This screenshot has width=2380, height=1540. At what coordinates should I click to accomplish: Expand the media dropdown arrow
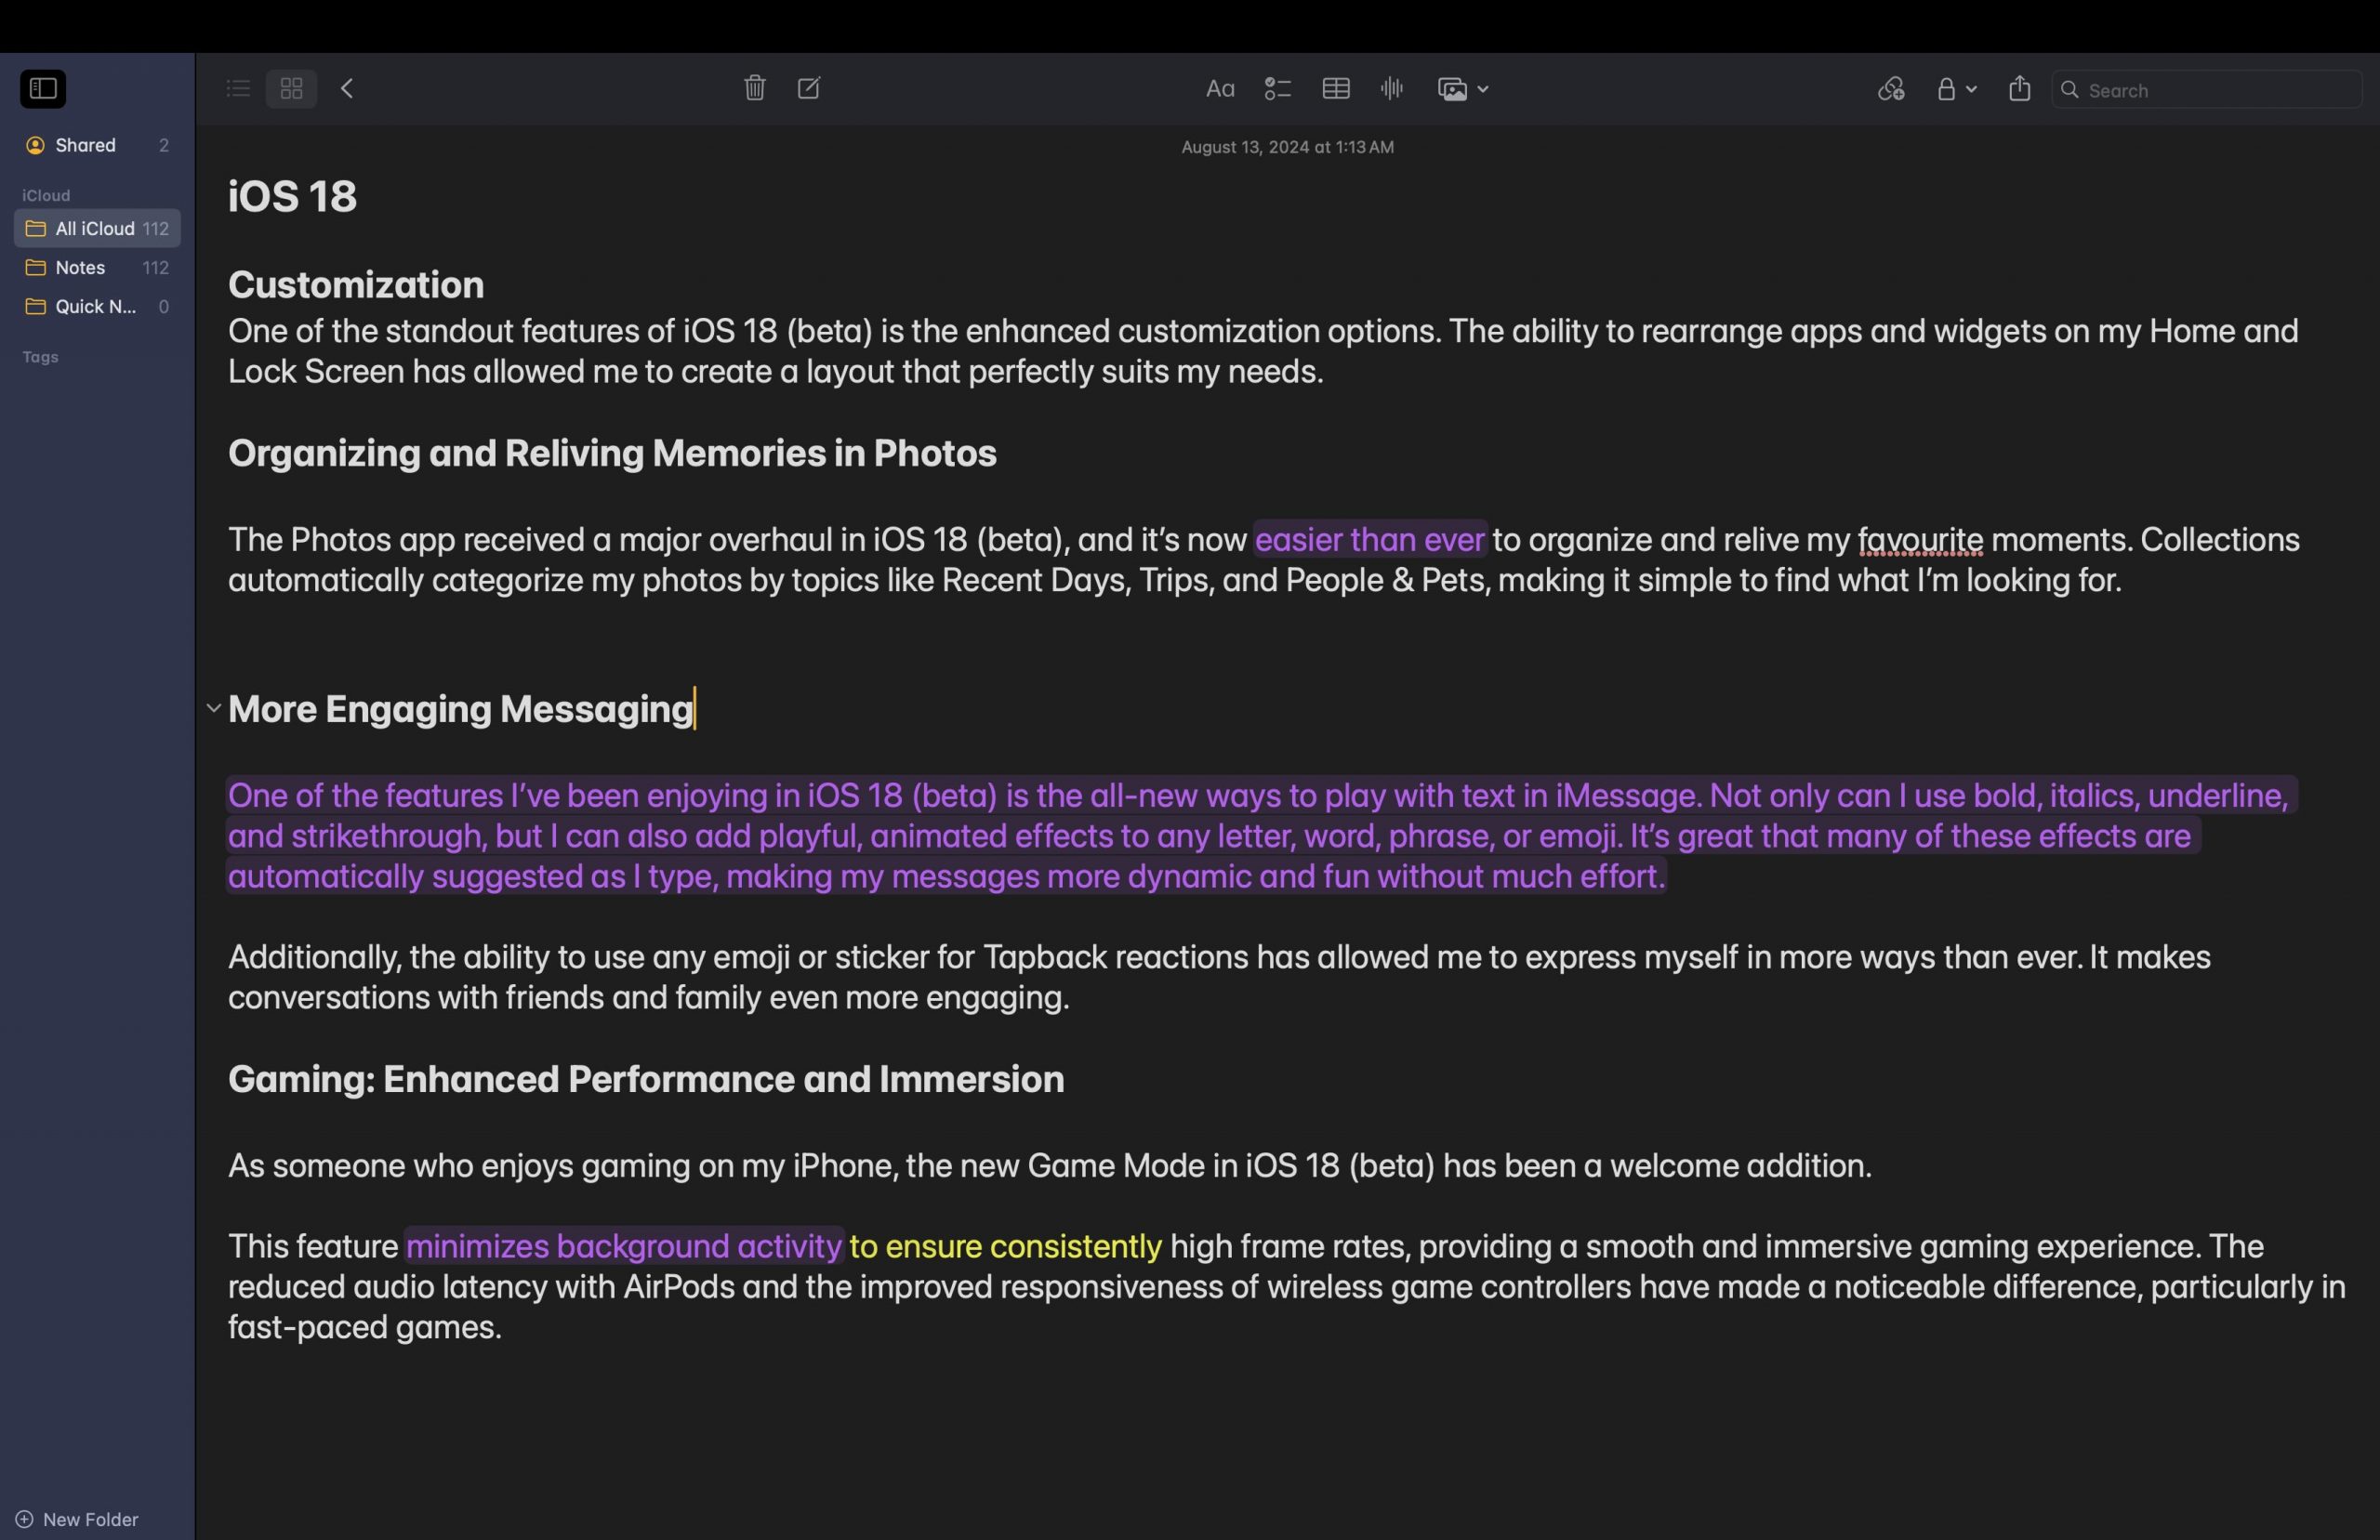[1483, 89]
